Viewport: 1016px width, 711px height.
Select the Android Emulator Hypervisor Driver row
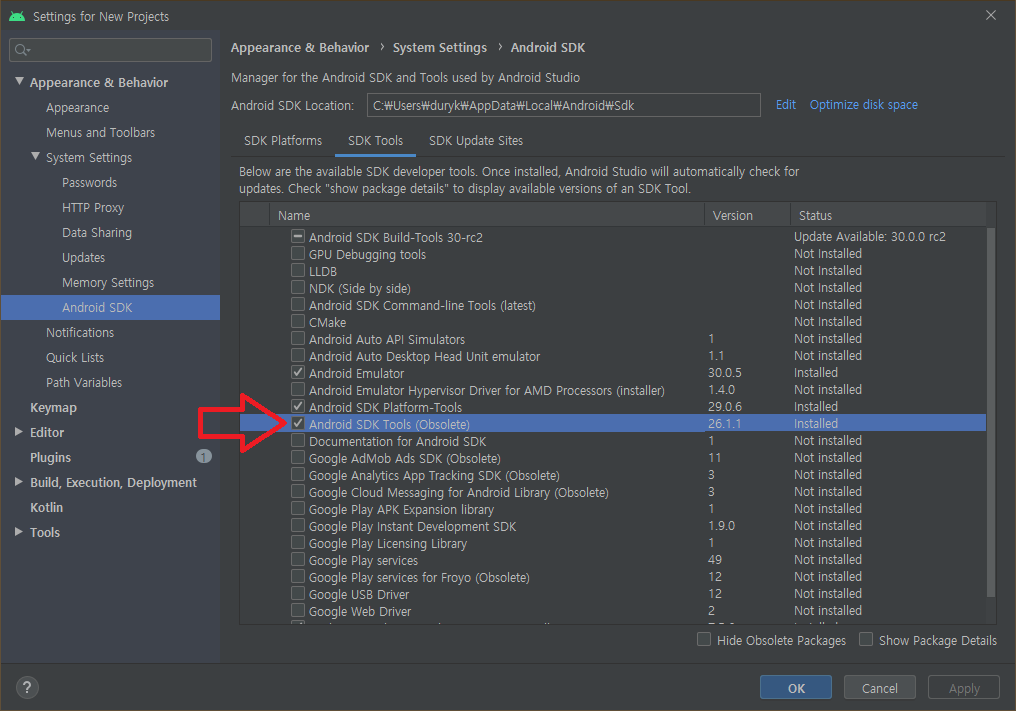612,390
